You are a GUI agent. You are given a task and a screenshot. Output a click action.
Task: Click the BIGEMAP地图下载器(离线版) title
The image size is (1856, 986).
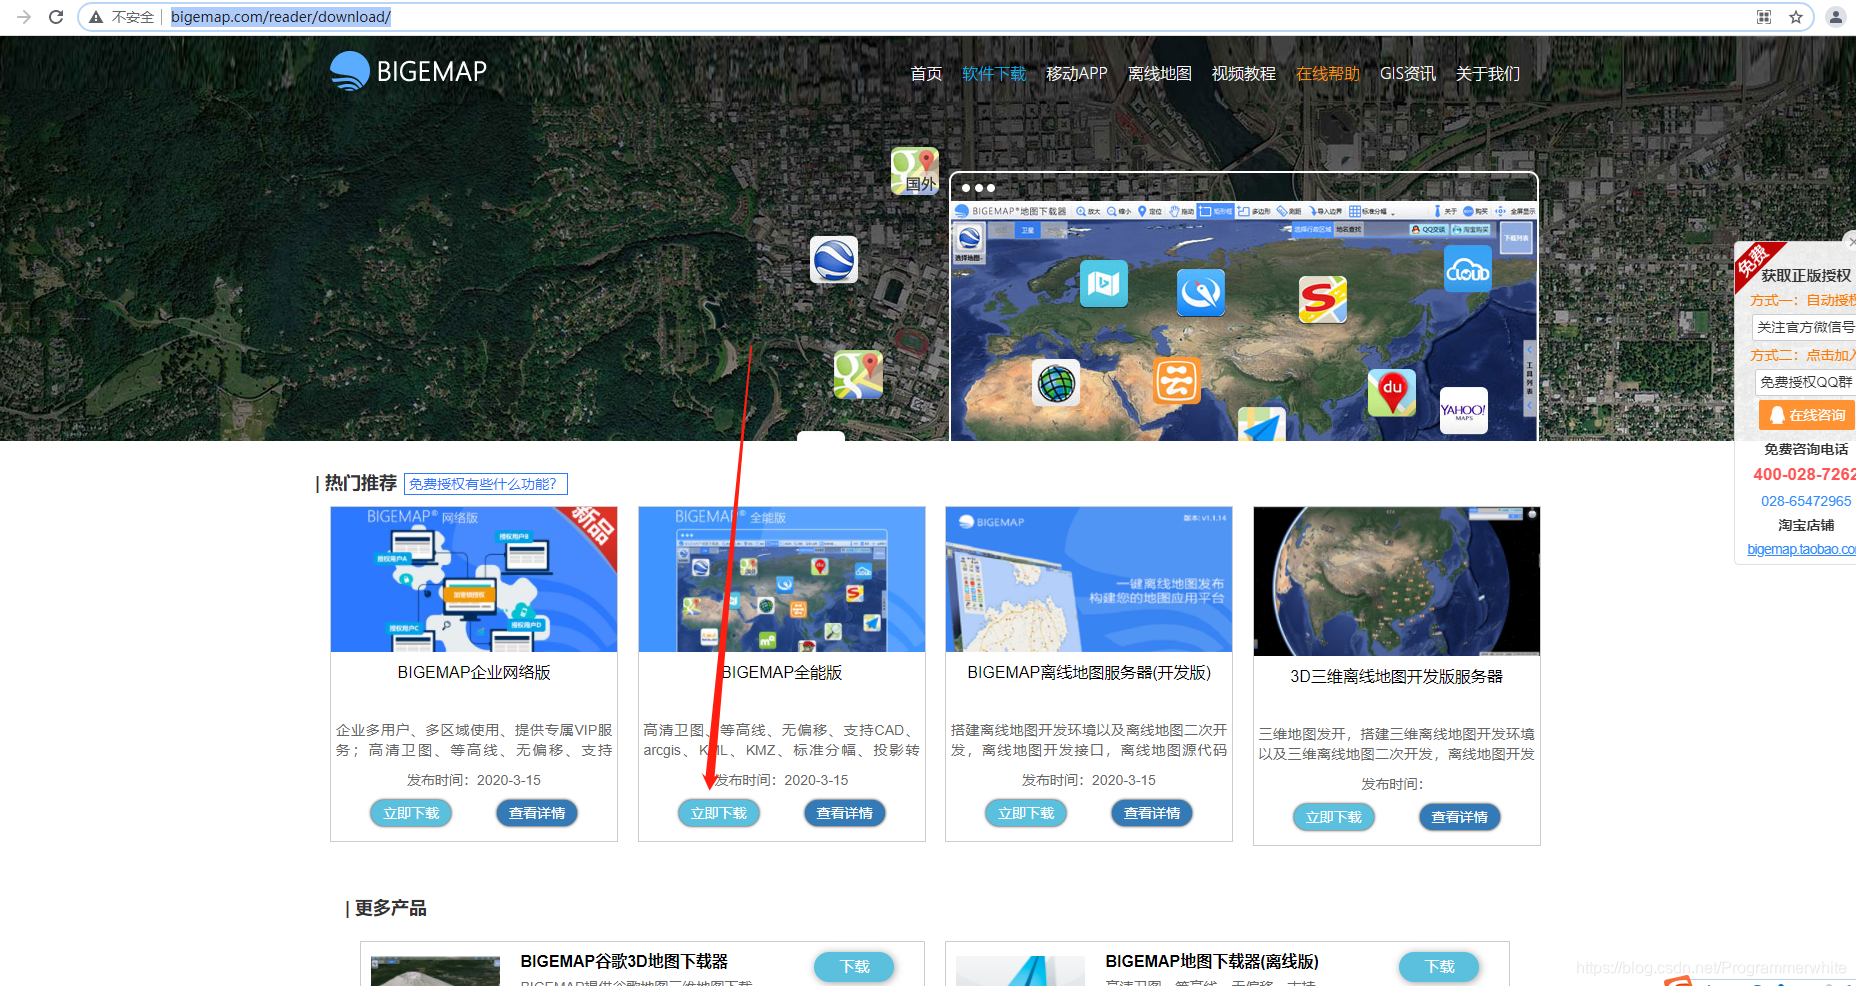pyautogui.click(x=1212, y=961)
